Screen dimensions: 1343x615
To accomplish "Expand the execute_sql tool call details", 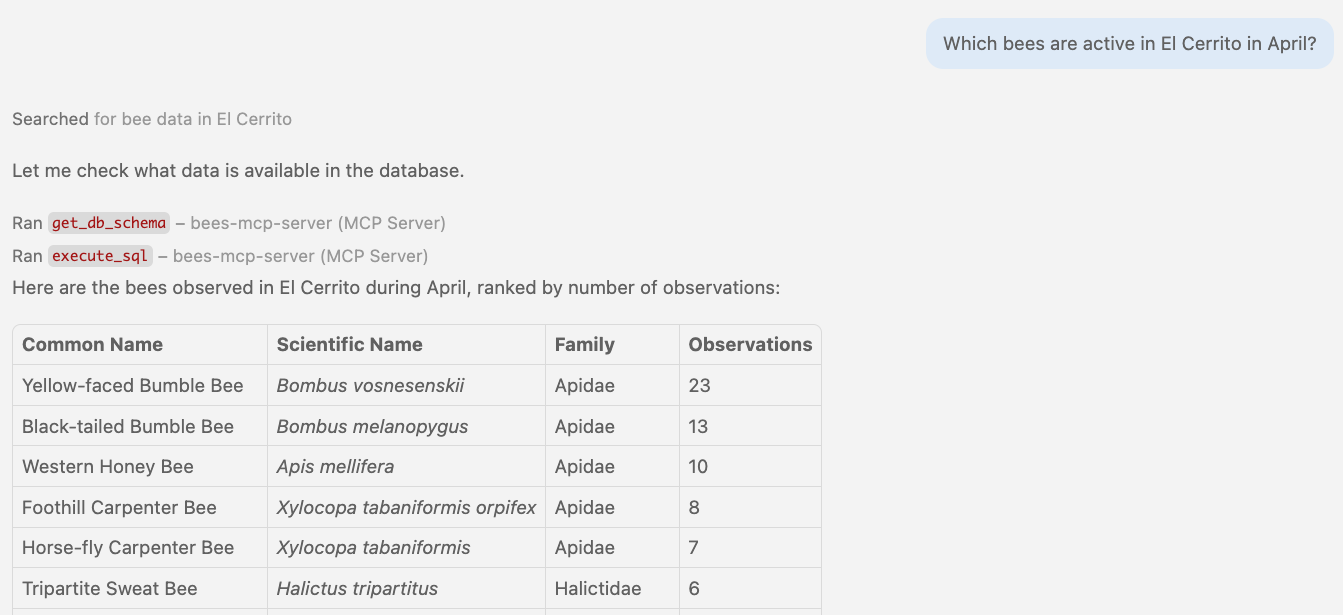I will [100, 255].
